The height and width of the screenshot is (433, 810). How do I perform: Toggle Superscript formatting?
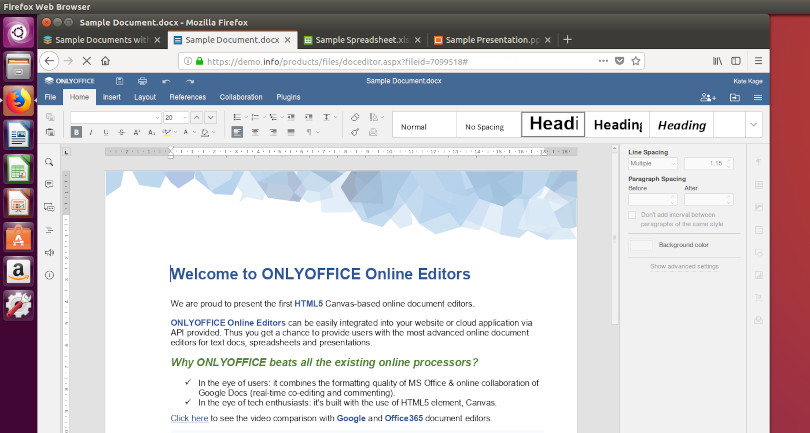click(137, 132)
